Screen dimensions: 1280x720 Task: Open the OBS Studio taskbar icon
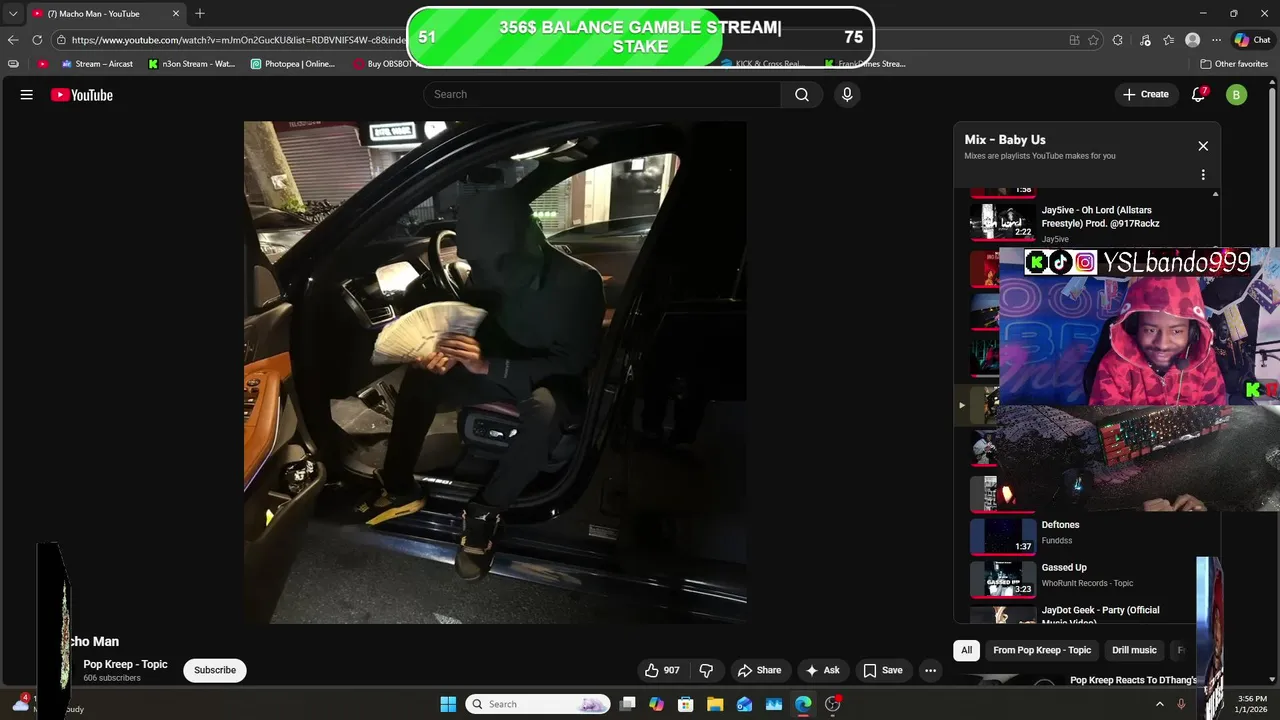click(x=832, y=704)
